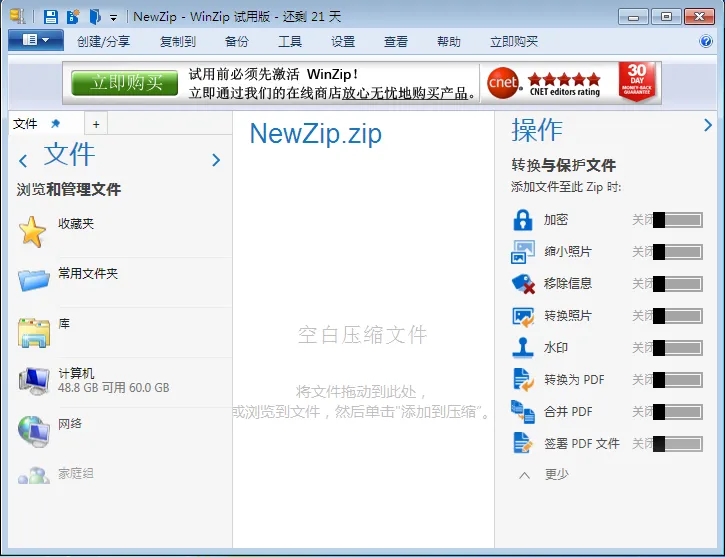The height and width of the screenshot is (557, 725).
Task: Click the Save floppy disk icon
Action: (x=50, y=17)
